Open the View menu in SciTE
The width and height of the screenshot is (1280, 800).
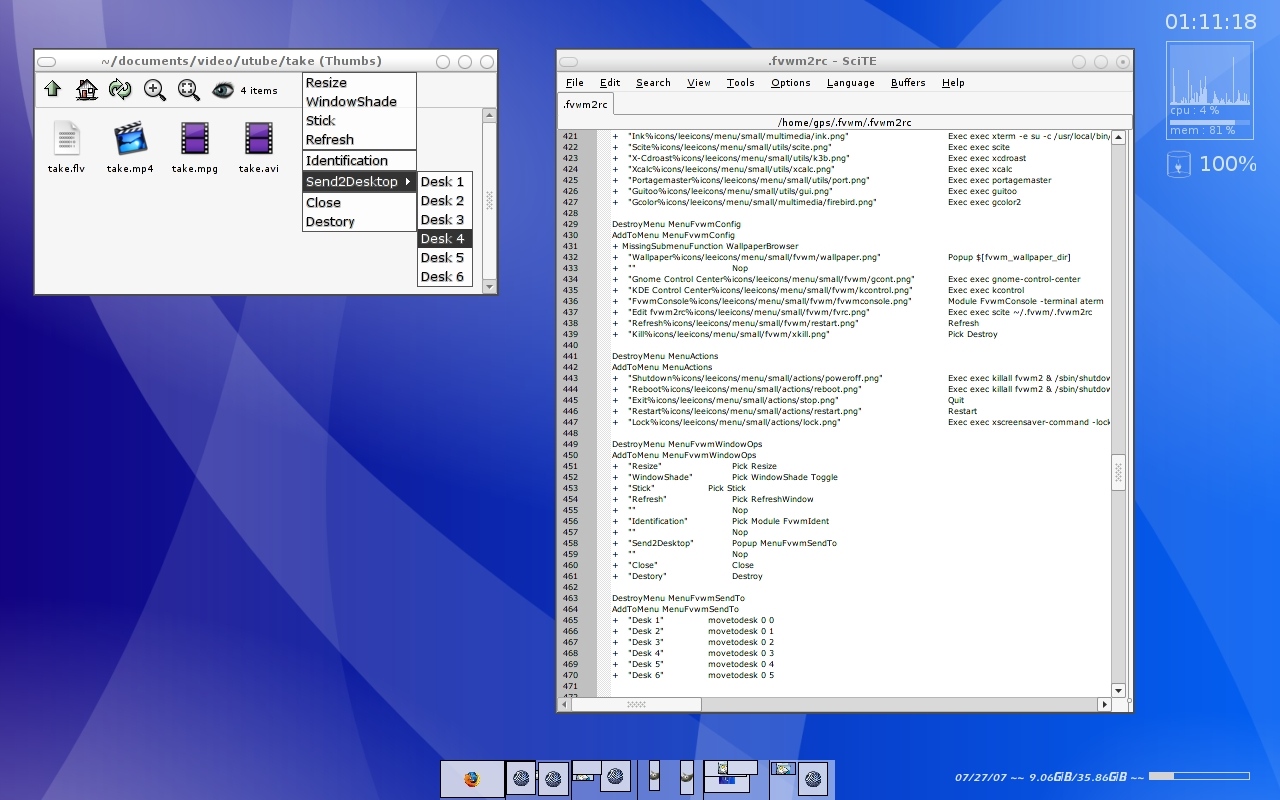699,83
